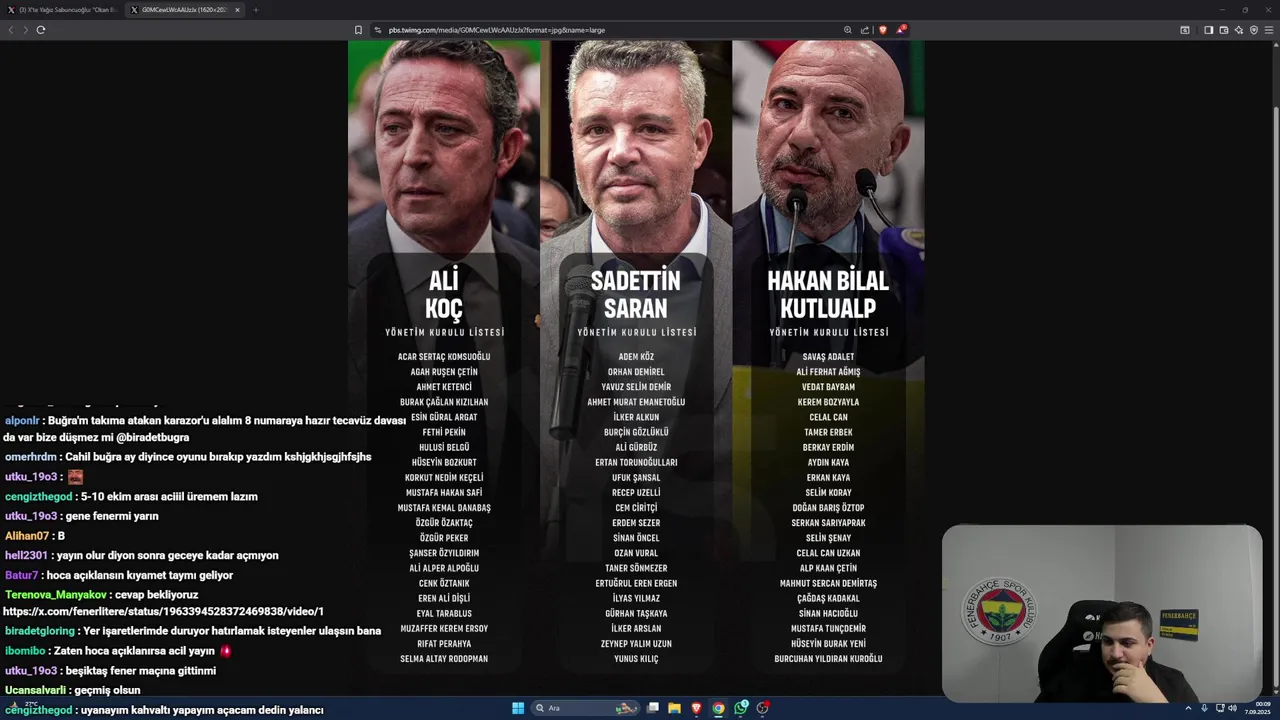The height and width of the screenshot is (720, 1280).
Task: Click the streamer webcam overlay
Action: 1102,613
